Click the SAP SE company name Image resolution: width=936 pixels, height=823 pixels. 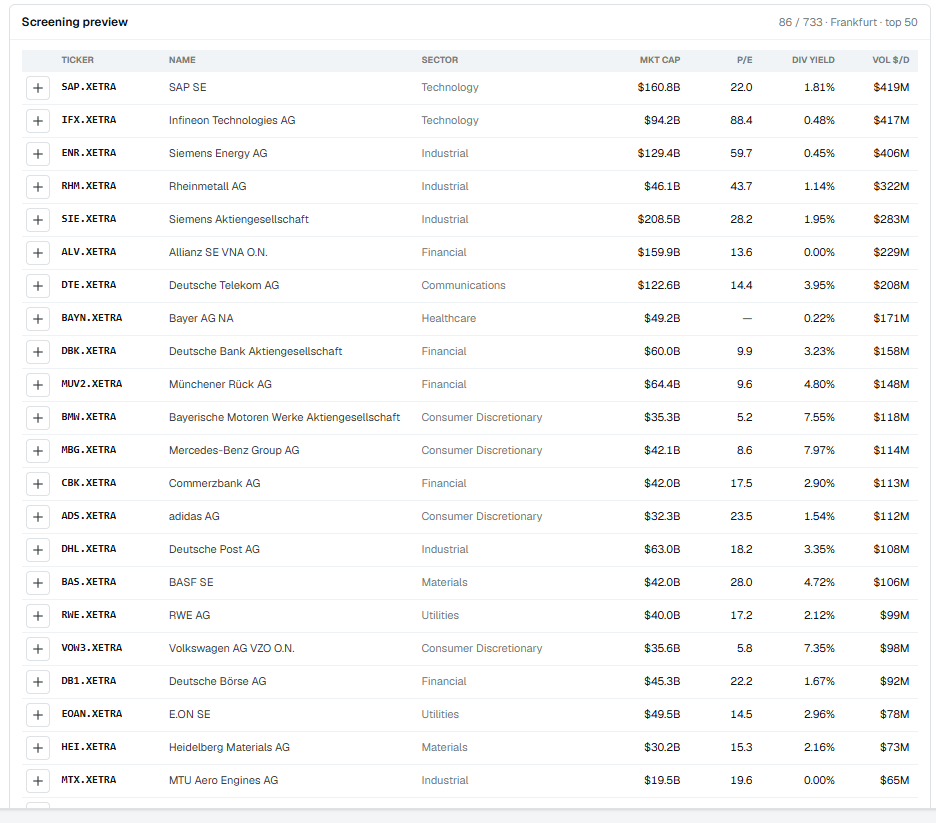(187, 87)
